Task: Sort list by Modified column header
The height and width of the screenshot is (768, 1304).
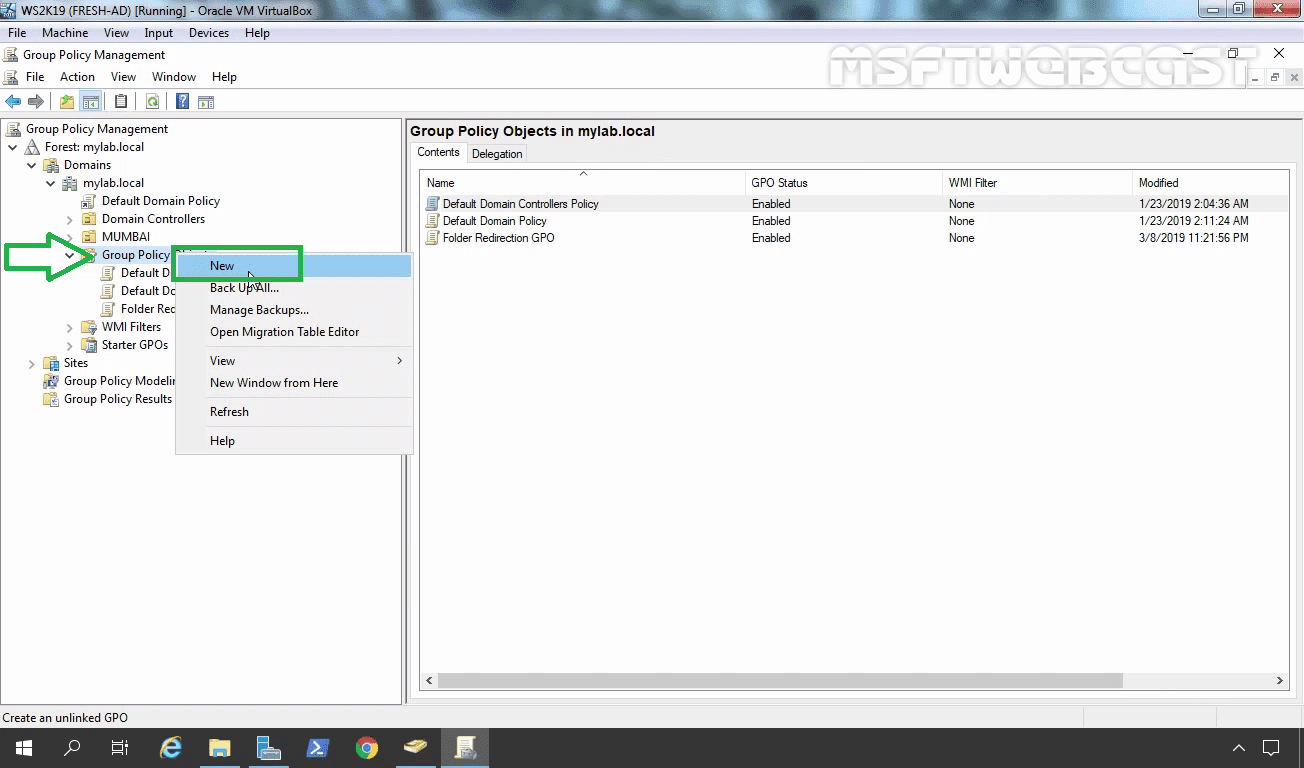Action: point(1211,183)
